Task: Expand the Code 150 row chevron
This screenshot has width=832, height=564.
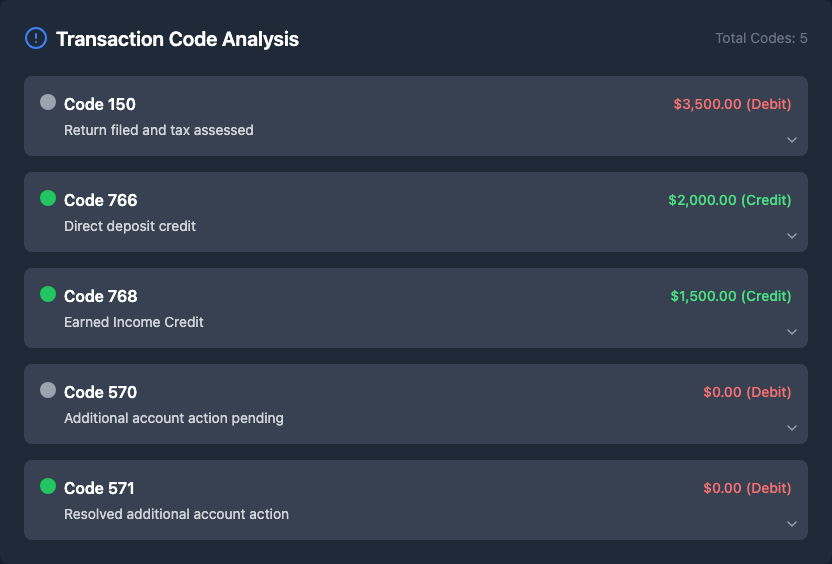Action: point(792,140)
